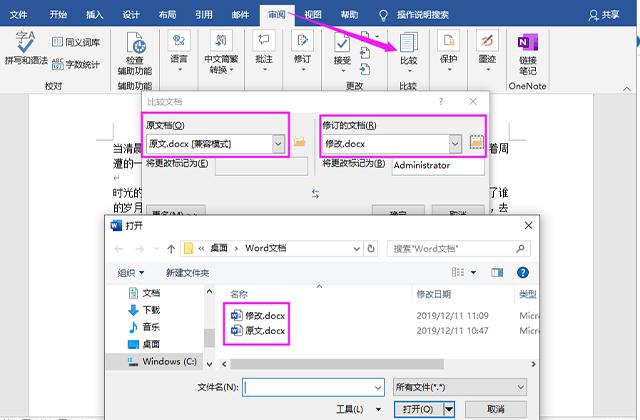The image size is (640, 420).
Task: Open the Protect (保护) menu
Action: (x=449, y=51)
